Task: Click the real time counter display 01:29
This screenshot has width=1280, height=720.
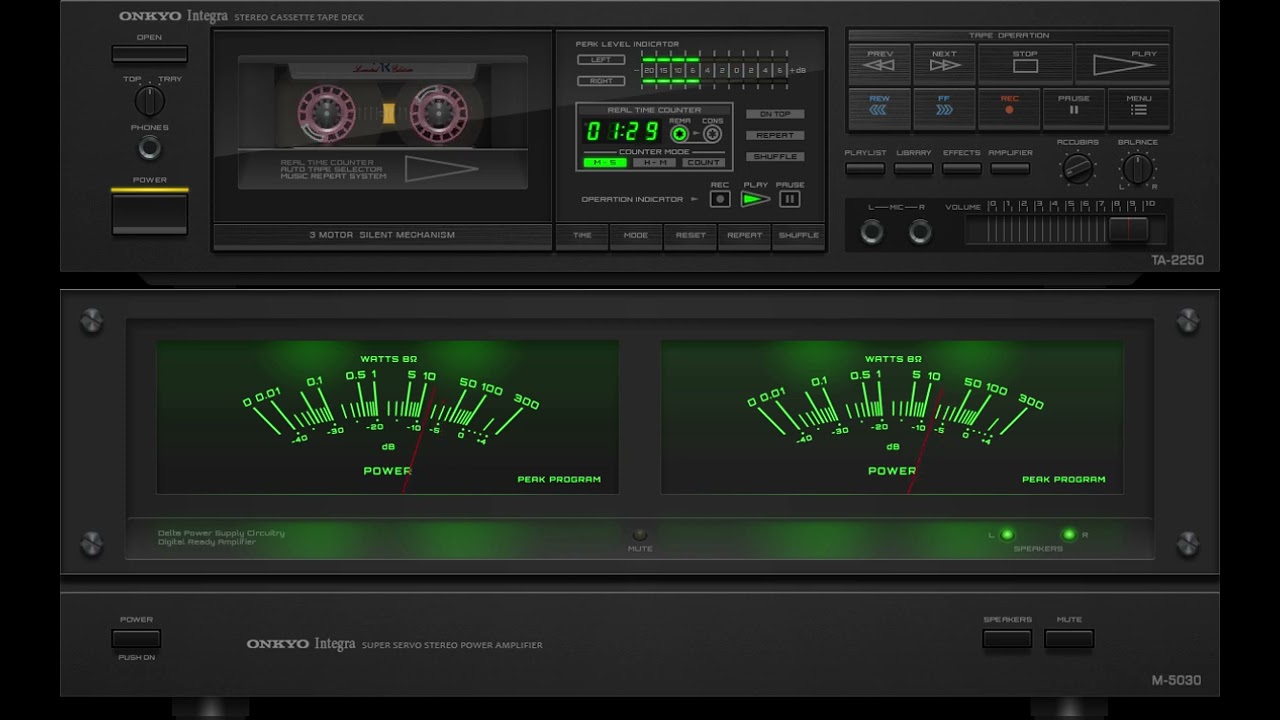Action: click(x=622, y=131)
